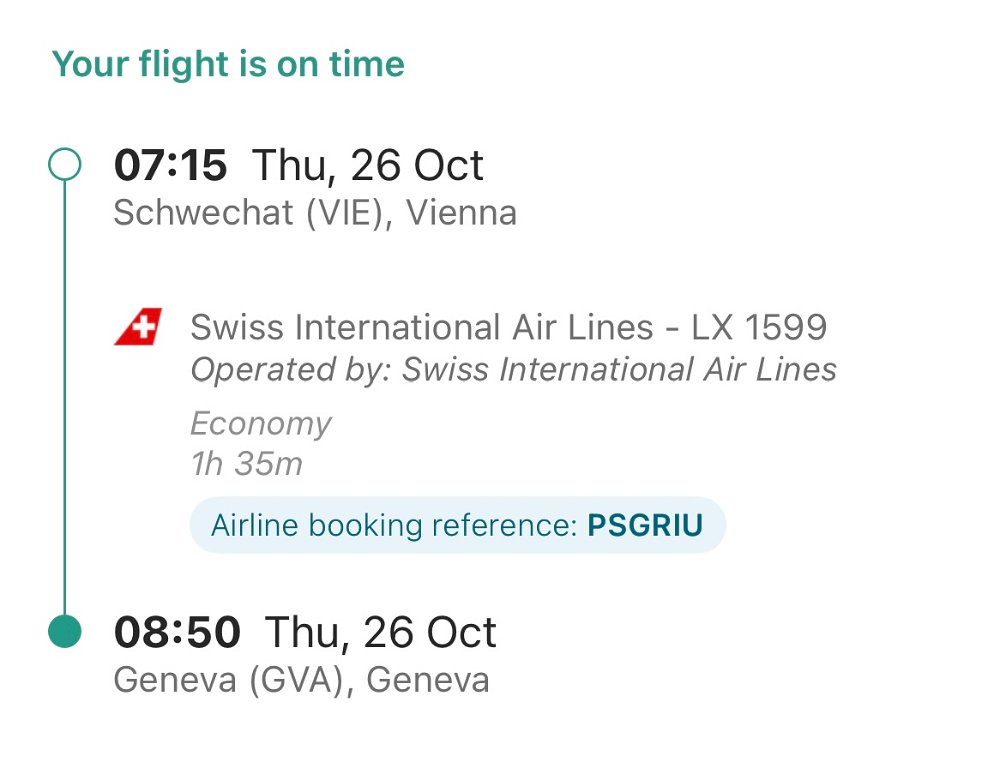This screenshot has width=1000, height=762.
Task: Click the Airline booking reference pill
Action: click(457, 525)
